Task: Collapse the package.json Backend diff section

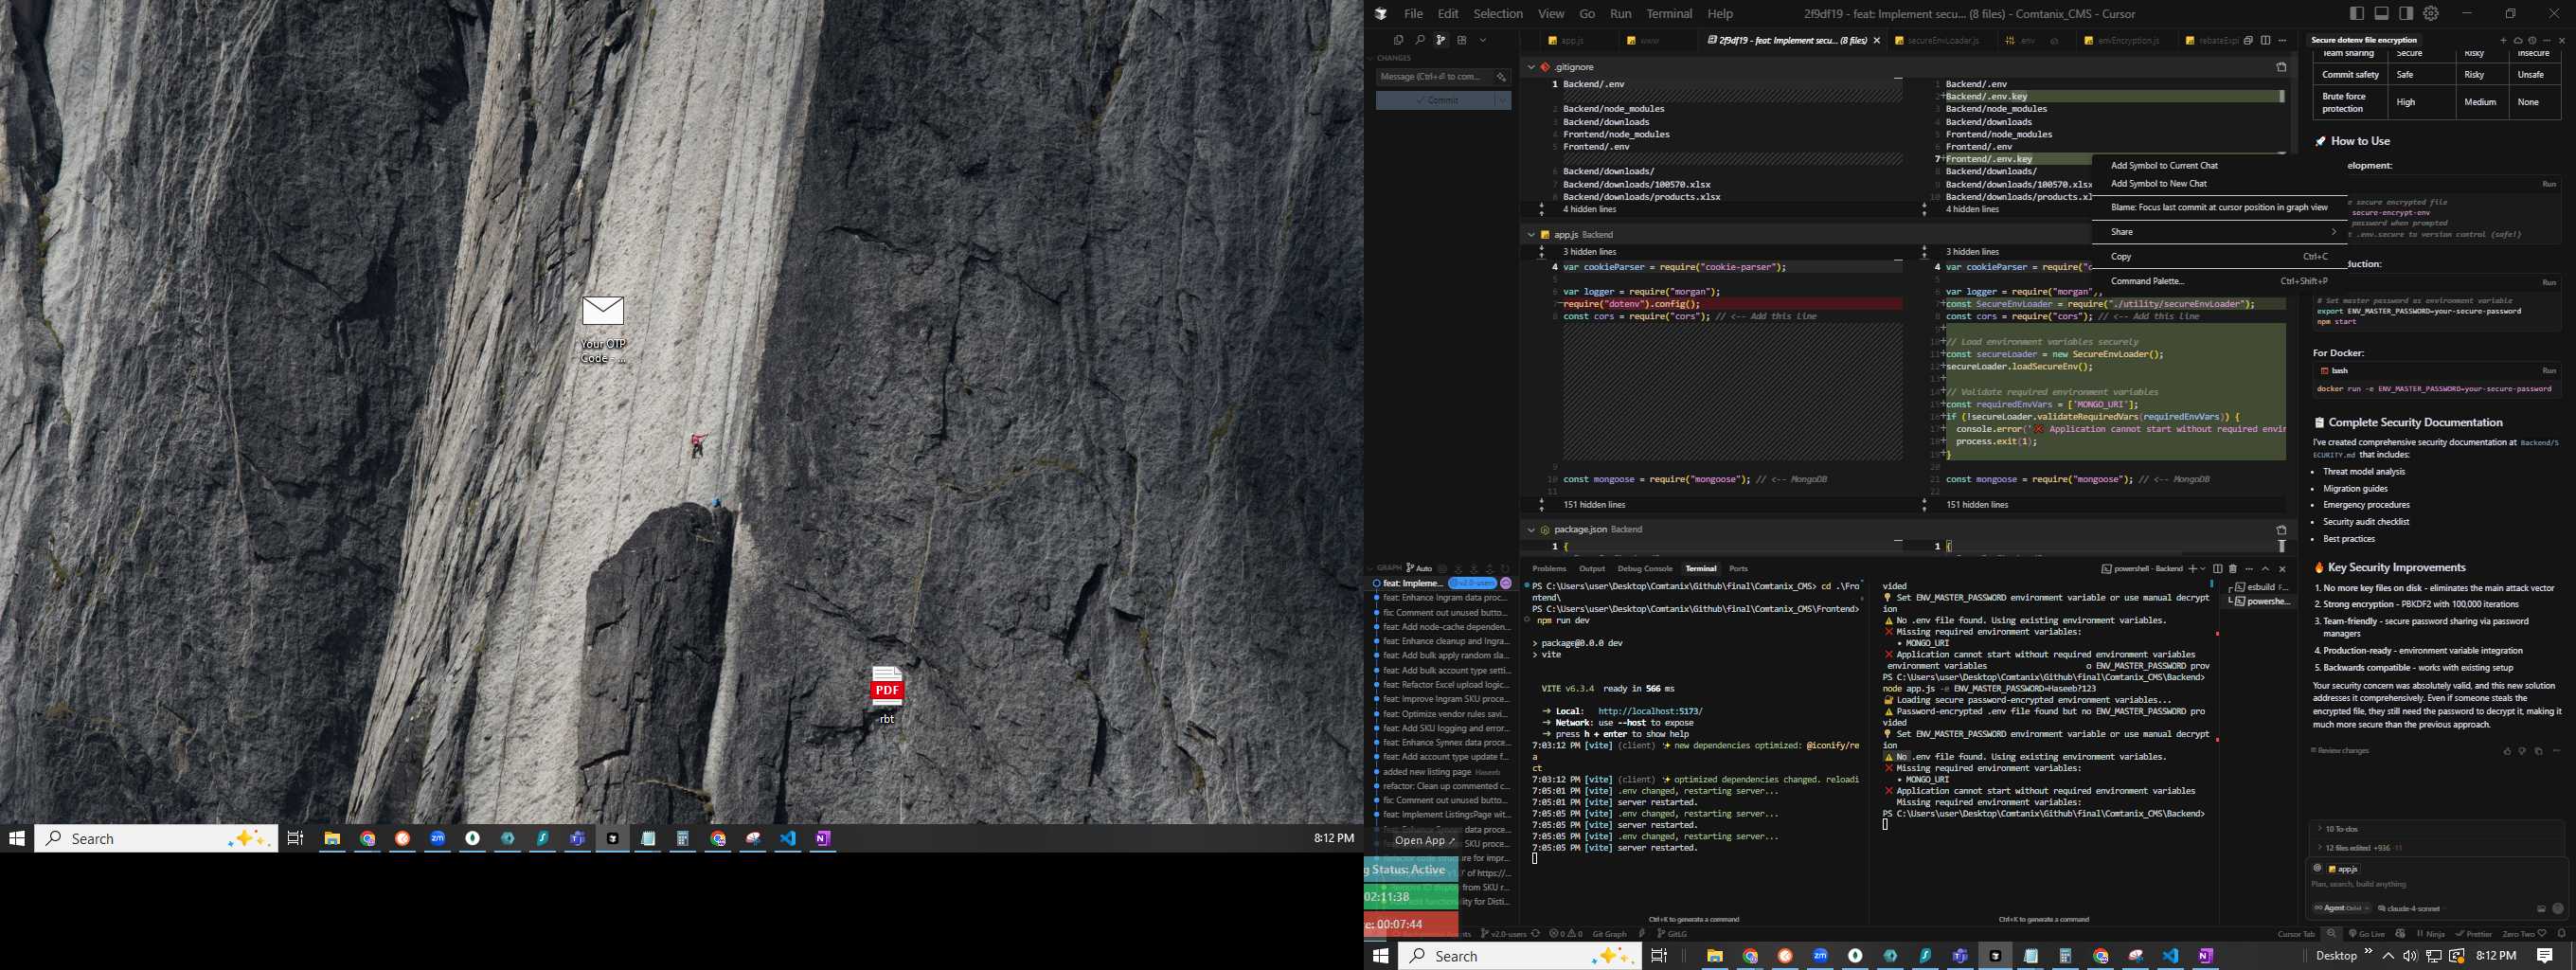Action: click(x=1530, y=530)
